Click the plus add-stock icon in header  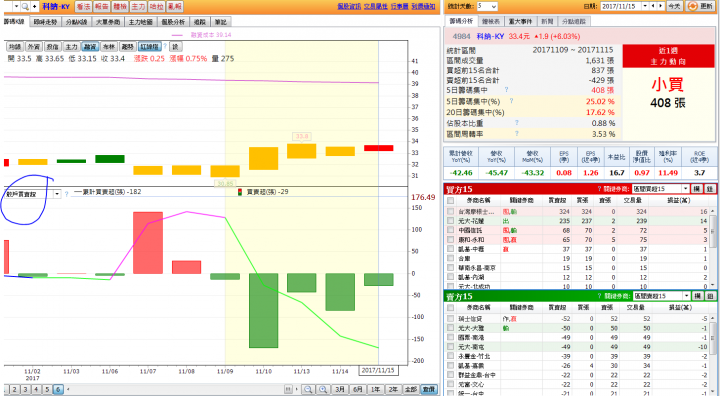click(x=34, y=6)
